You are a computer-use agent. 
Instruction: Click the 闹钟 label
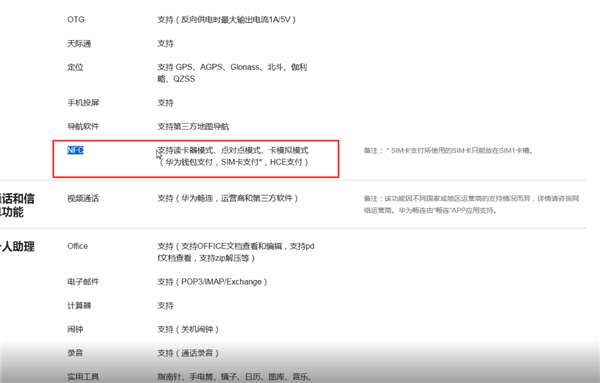tap(75, 329)
